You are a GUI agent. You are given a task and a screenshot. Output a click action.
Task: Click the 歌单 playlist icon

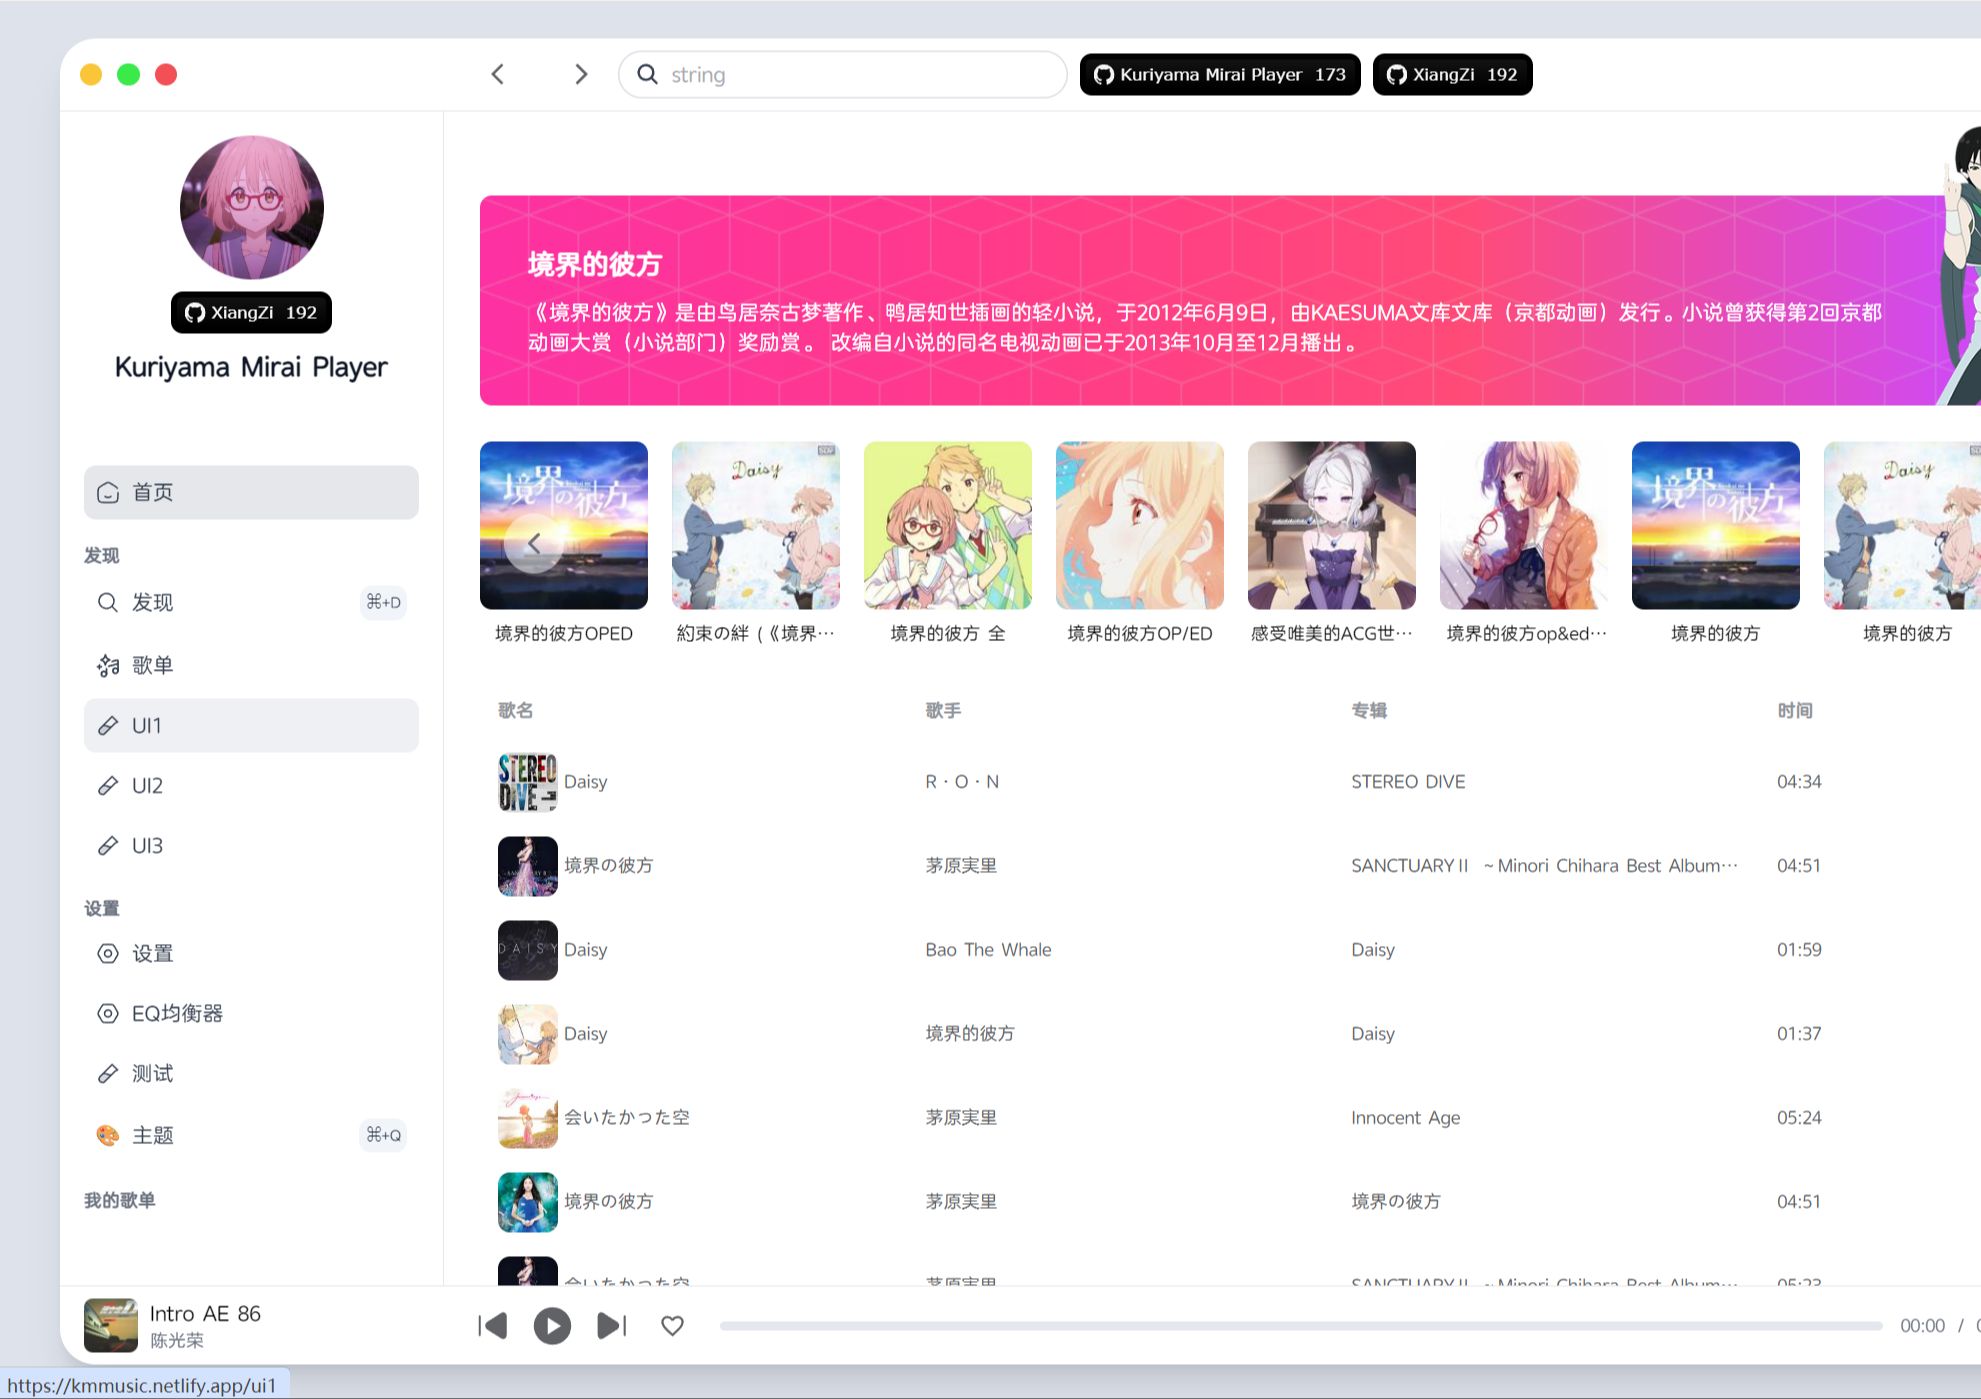108,665
